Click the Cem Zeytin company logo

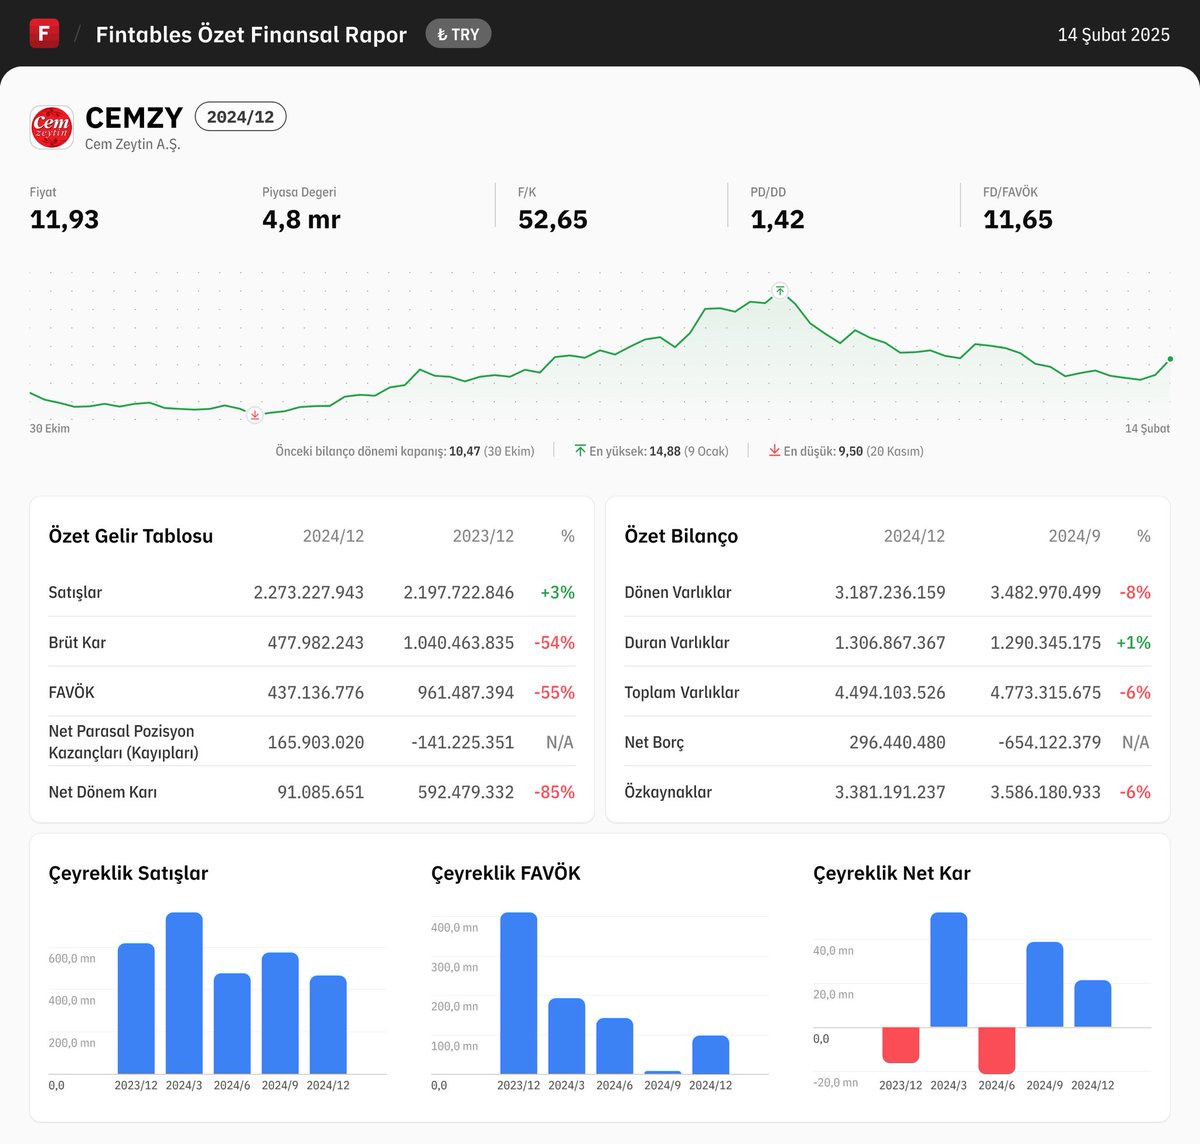pos(51,128)
